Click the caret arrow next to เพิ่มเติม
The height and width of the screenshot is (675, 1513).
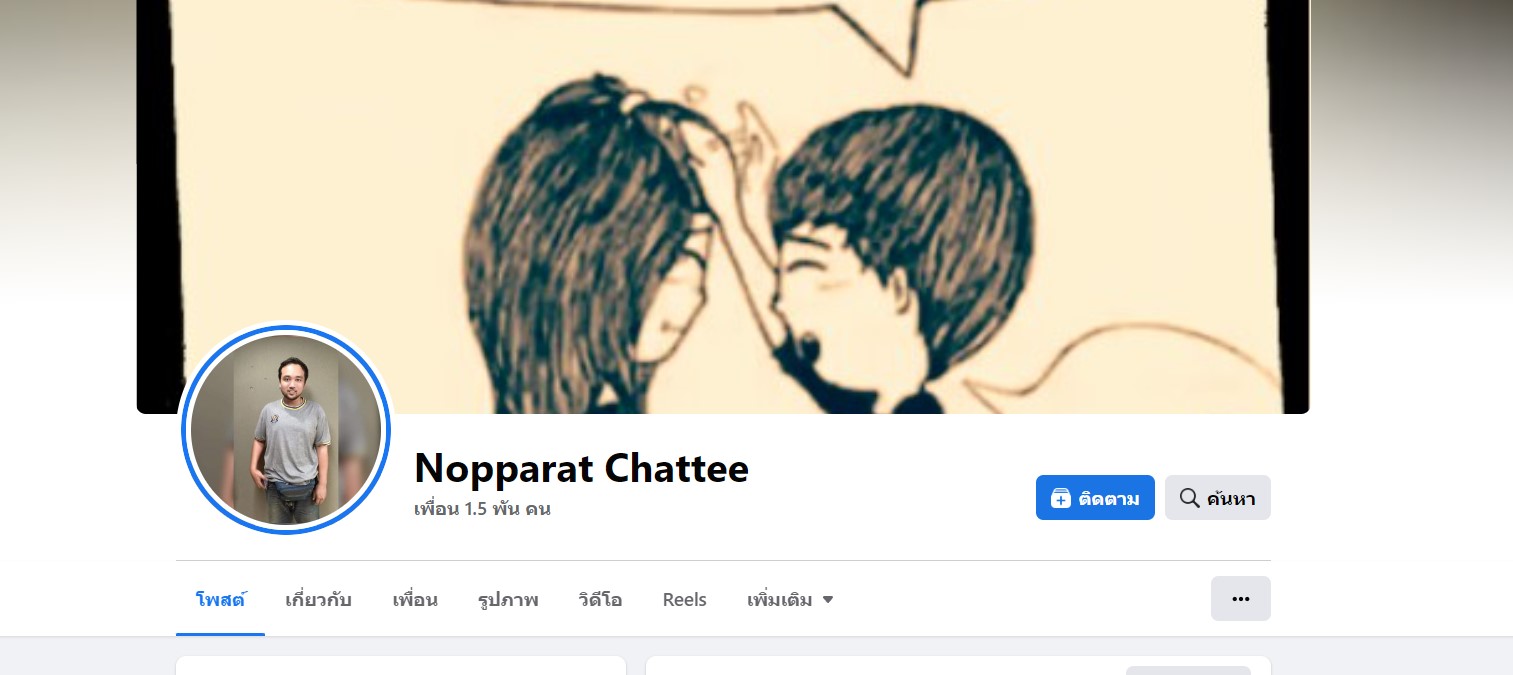pyautogui.click(x=828, y=600)
